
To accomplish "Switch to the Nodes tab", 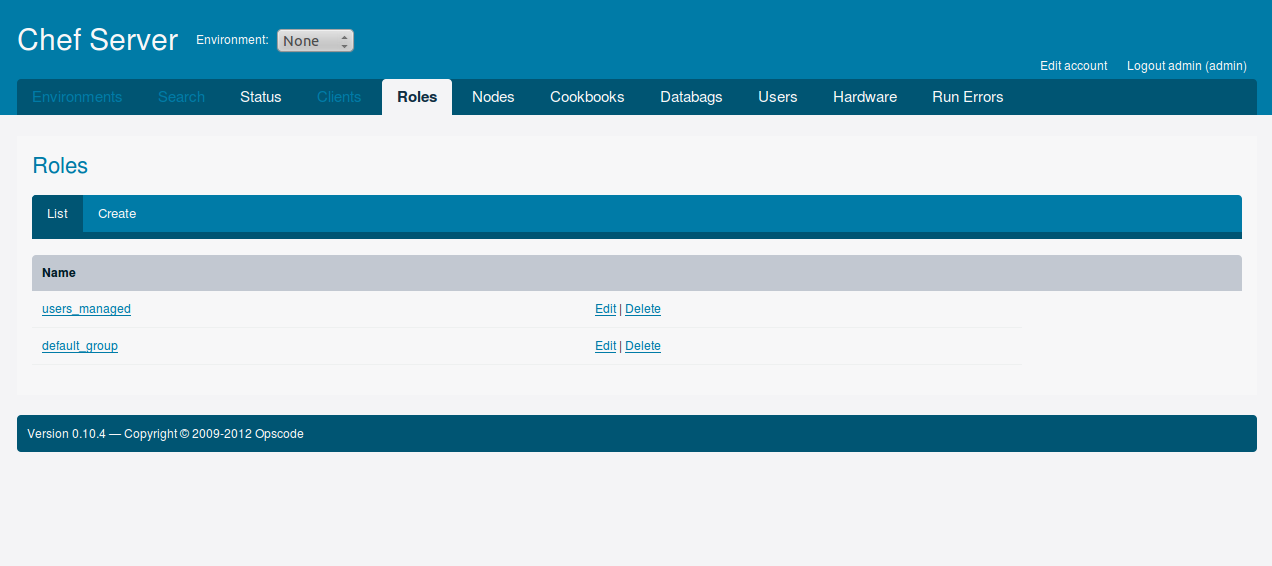I will coord(493,97).
